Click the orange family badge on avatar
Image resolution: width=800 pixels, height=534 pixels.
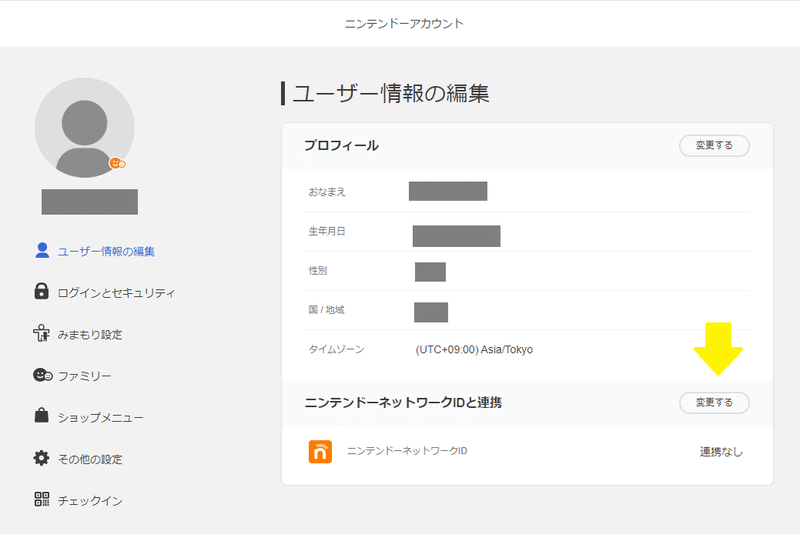pos(117,163)
